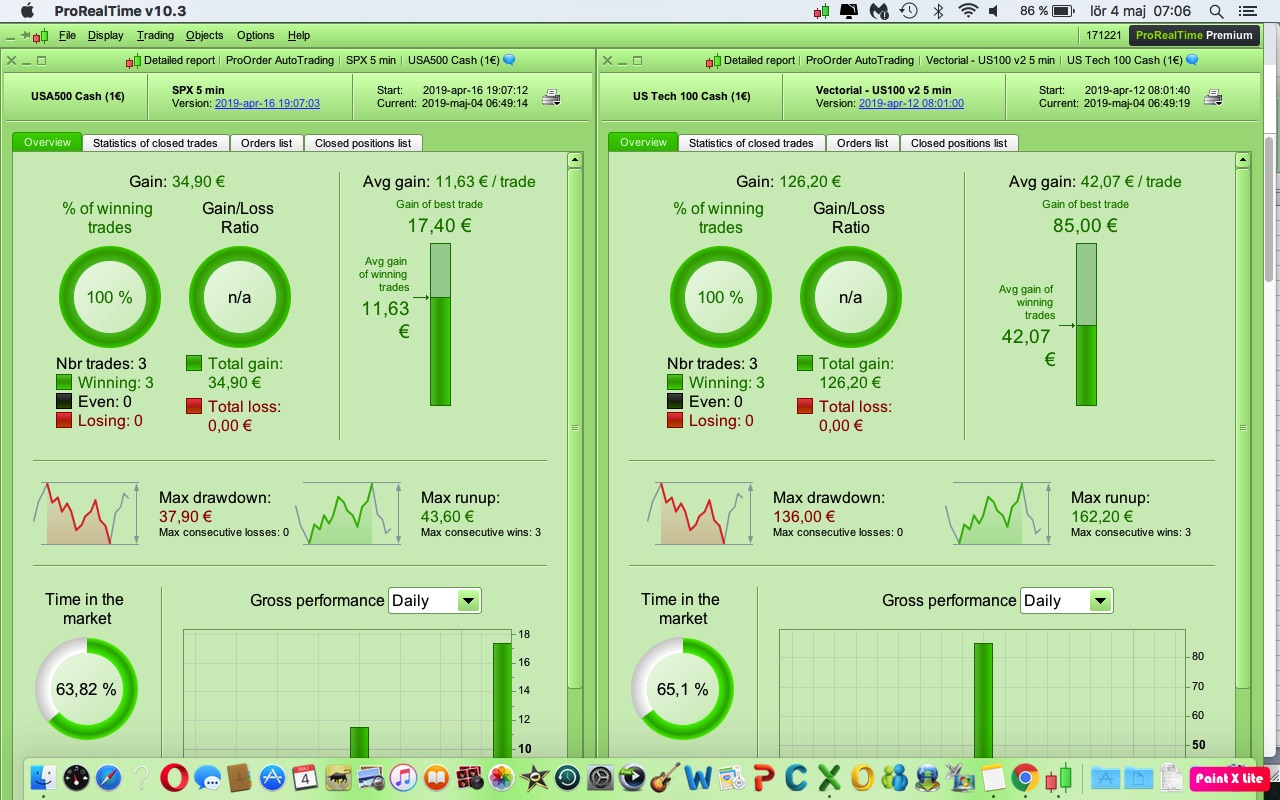This screenshot has width=1280, height=800.
Task: Click the Gain: 126,20 € text
Action: click(x=789, y=182)
